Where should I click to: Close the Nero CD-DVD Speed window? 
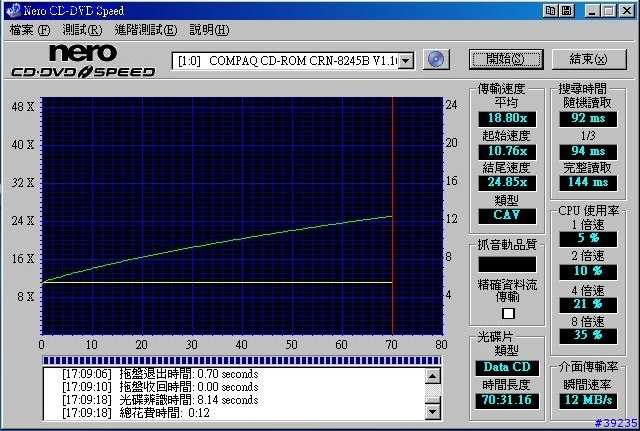pos(627,11)
